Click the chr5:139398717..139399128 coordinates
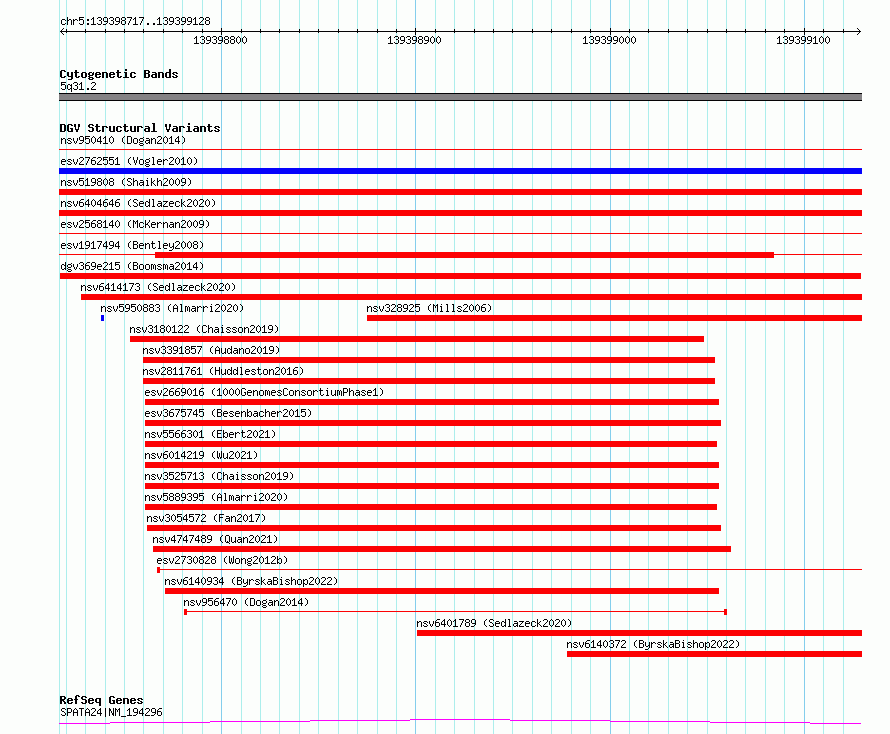Viewport: 890px width, 734px height. click(135, 22)
